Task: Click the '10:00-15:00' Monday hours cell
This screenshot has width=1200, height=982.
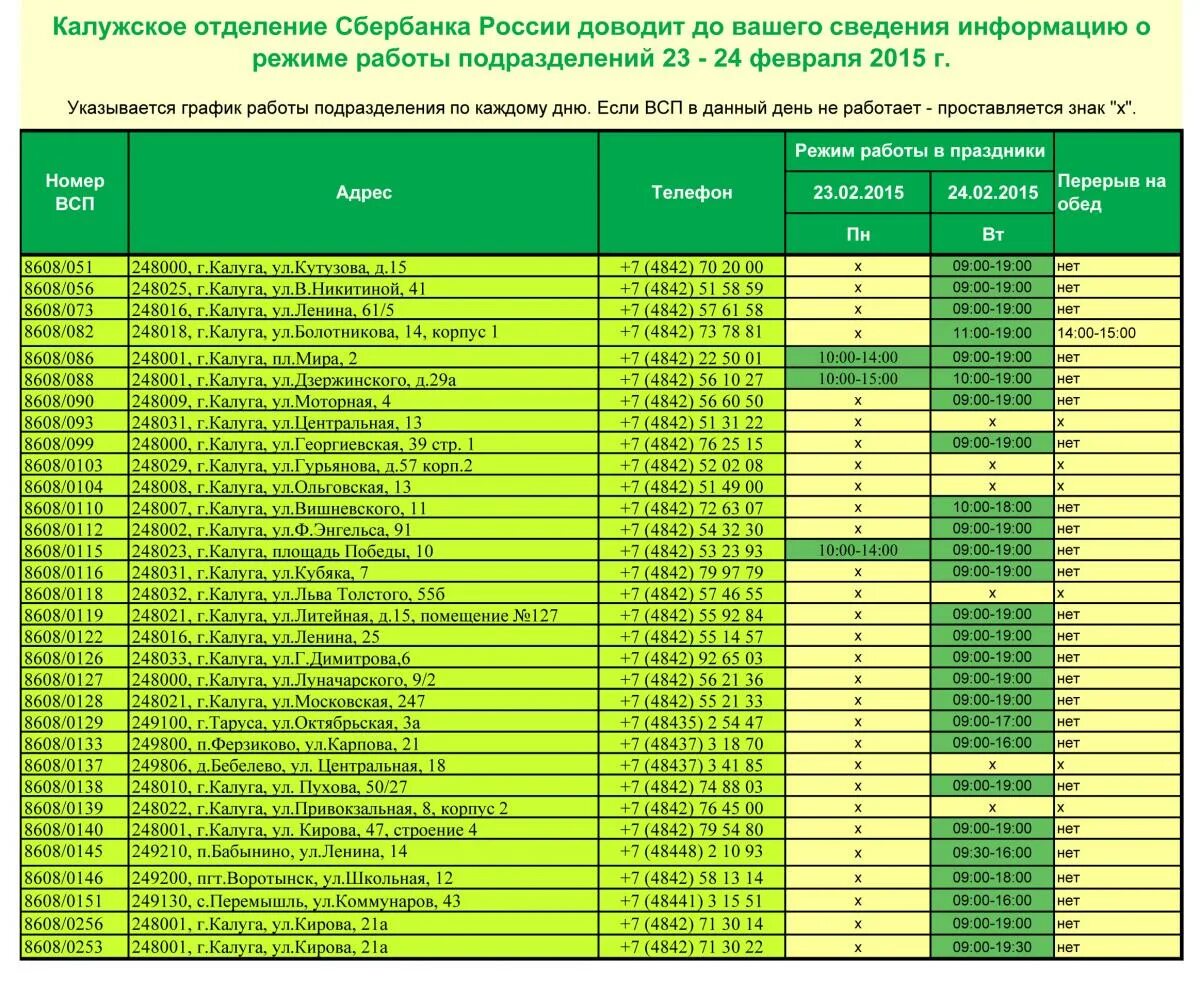Action: click(858, 379)
